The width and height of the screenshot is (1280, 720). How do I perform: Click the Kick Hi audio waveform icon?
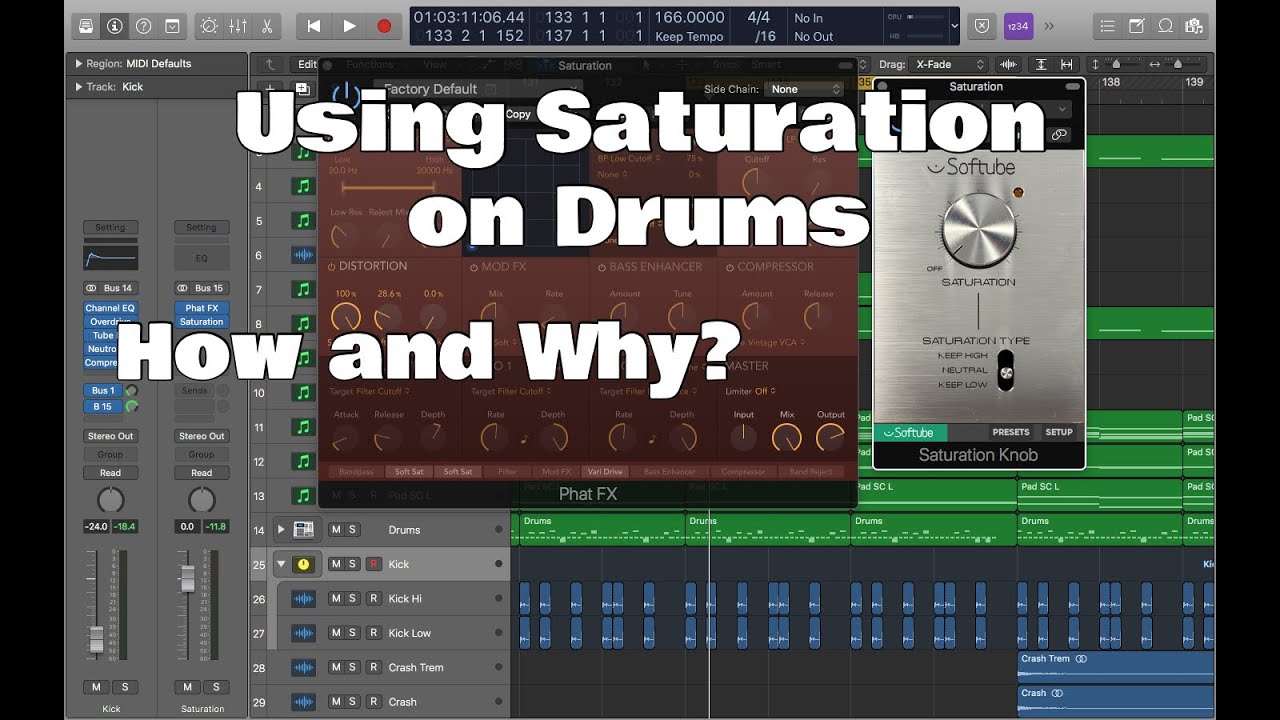[304, 599]
